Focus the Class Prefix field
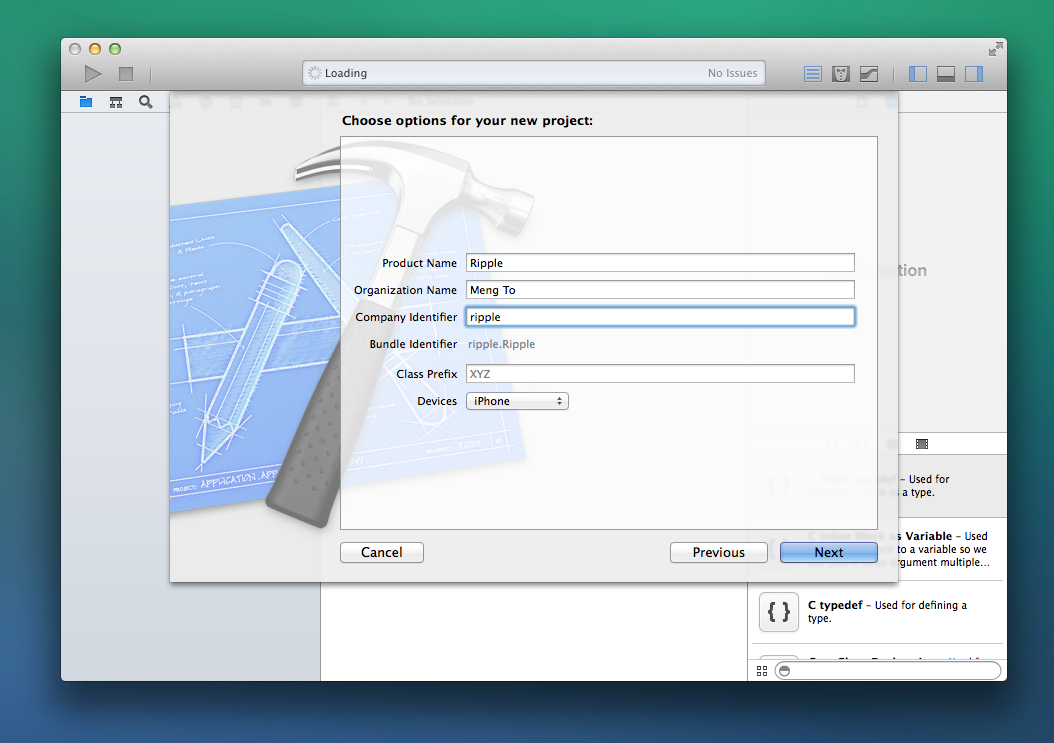1054x743 pixels. tap(660, 374)
